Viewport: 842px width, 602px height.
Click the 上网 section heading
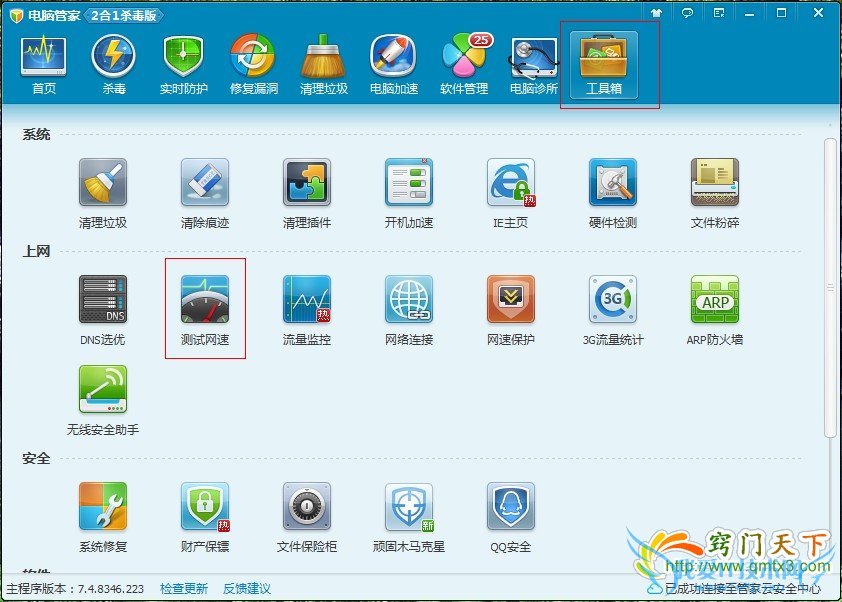click(x=36, y=251)
